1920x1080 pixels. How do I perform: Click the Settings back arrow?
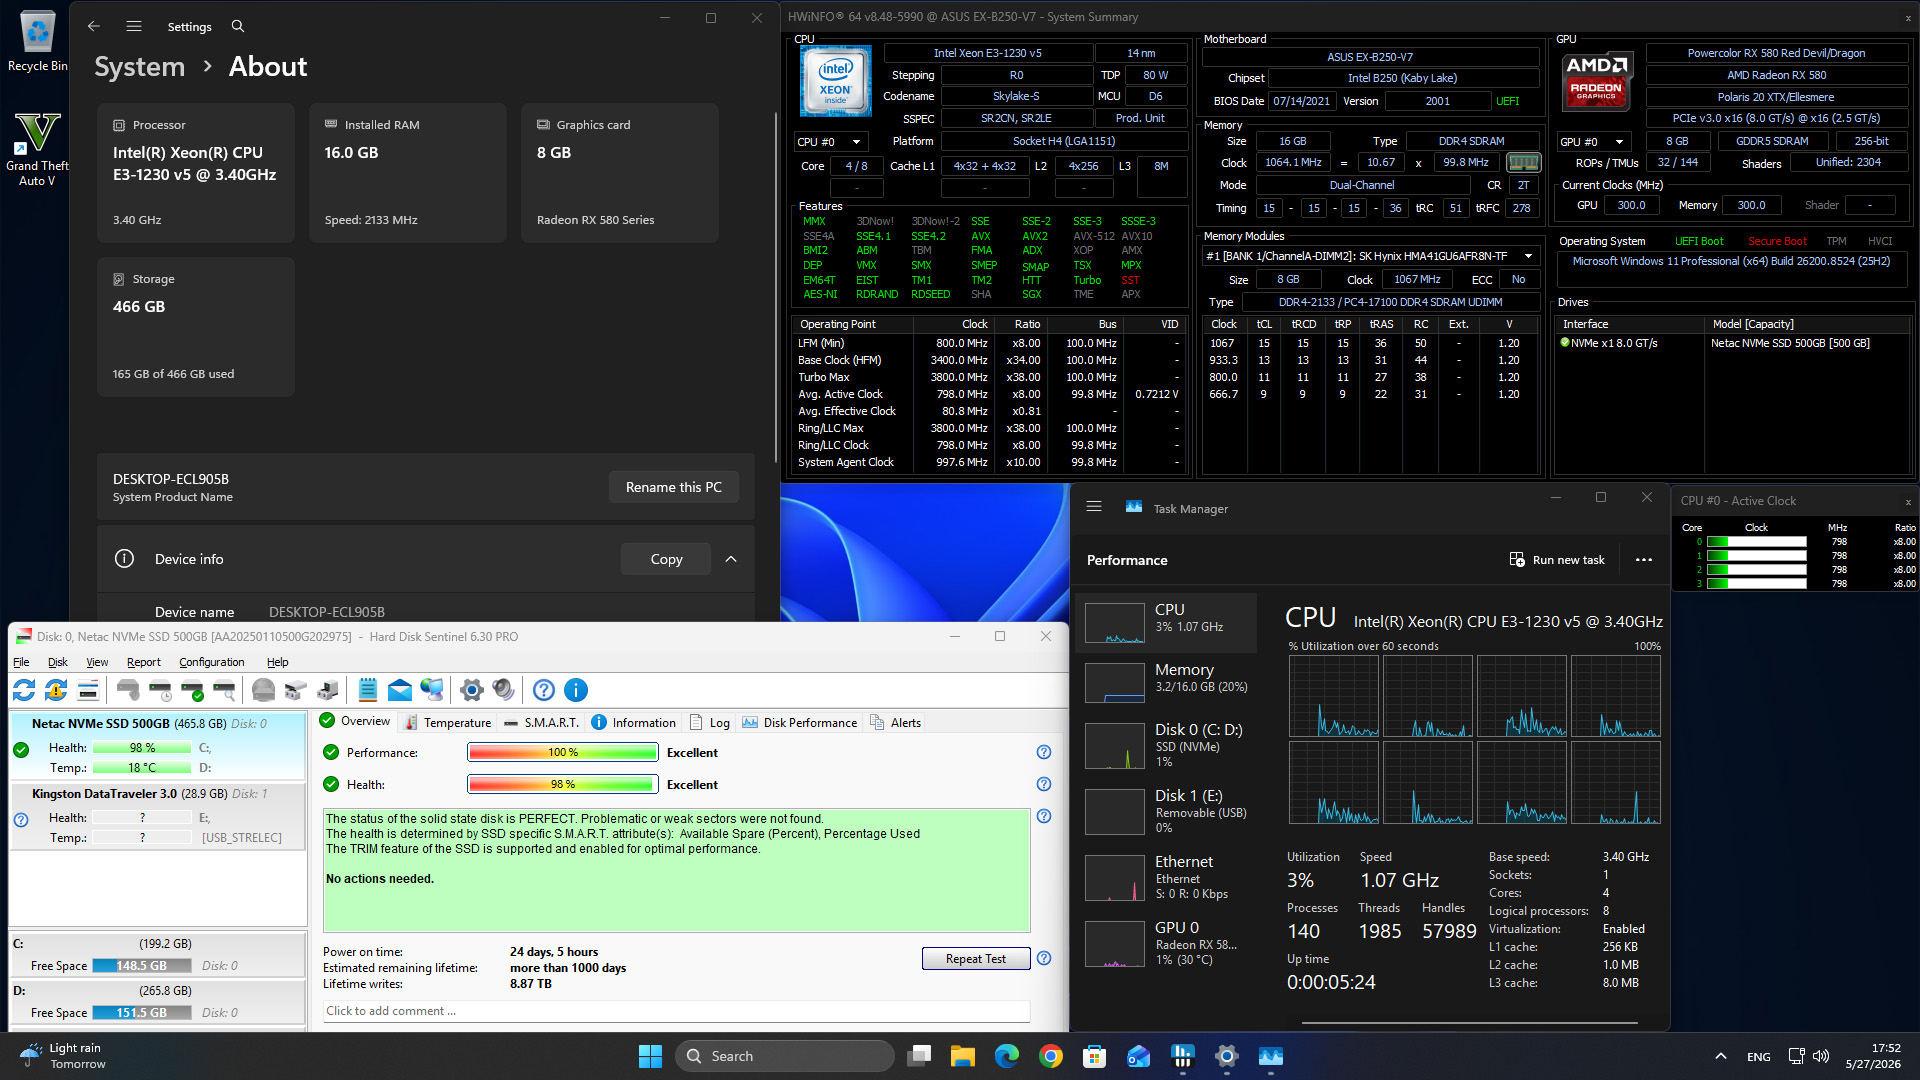tap(94, 26)
